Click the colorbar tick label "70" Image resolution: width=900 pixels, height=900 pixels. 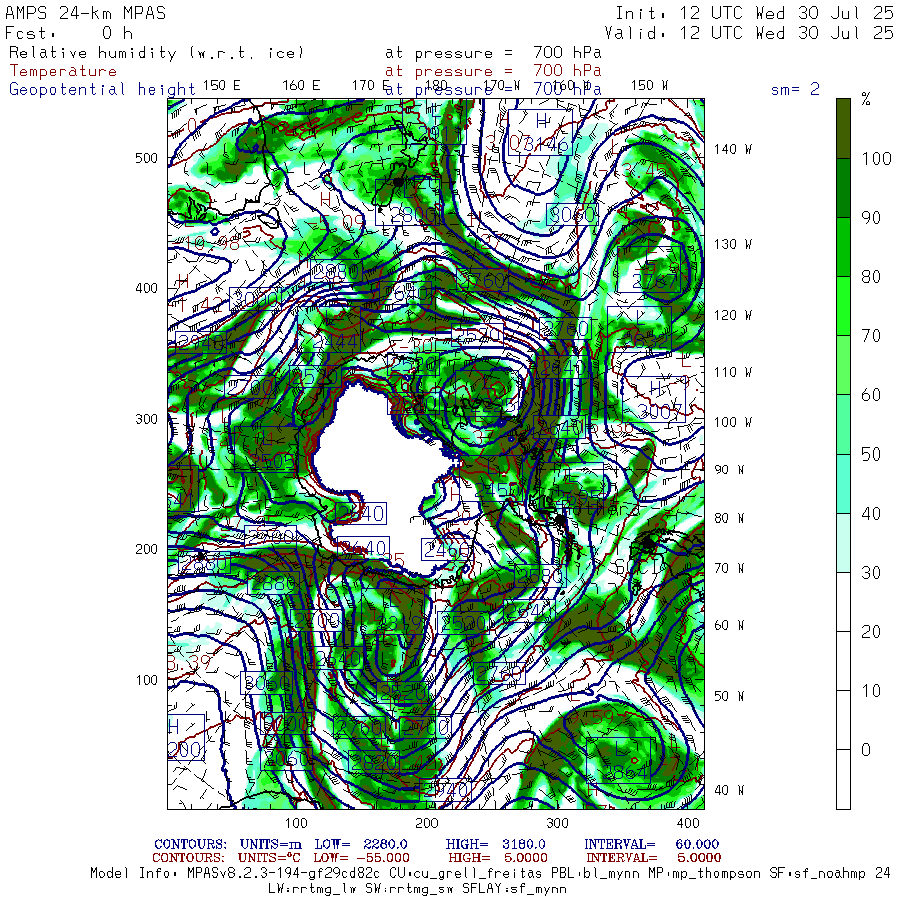click(871, 336)
